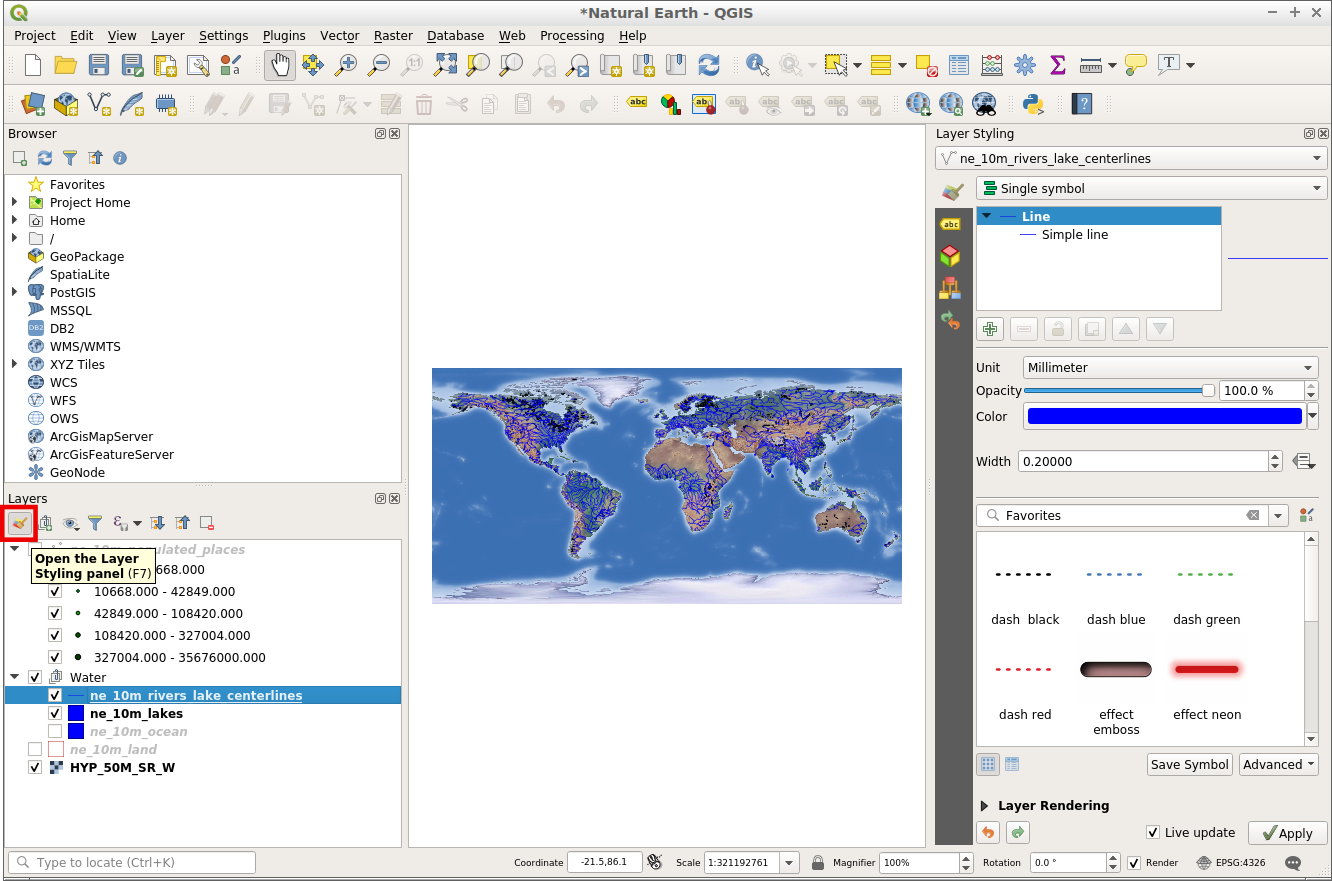Click the Undo style change arrow
Viewport: 1332px width, 881px height.
(x=988, y=832)
